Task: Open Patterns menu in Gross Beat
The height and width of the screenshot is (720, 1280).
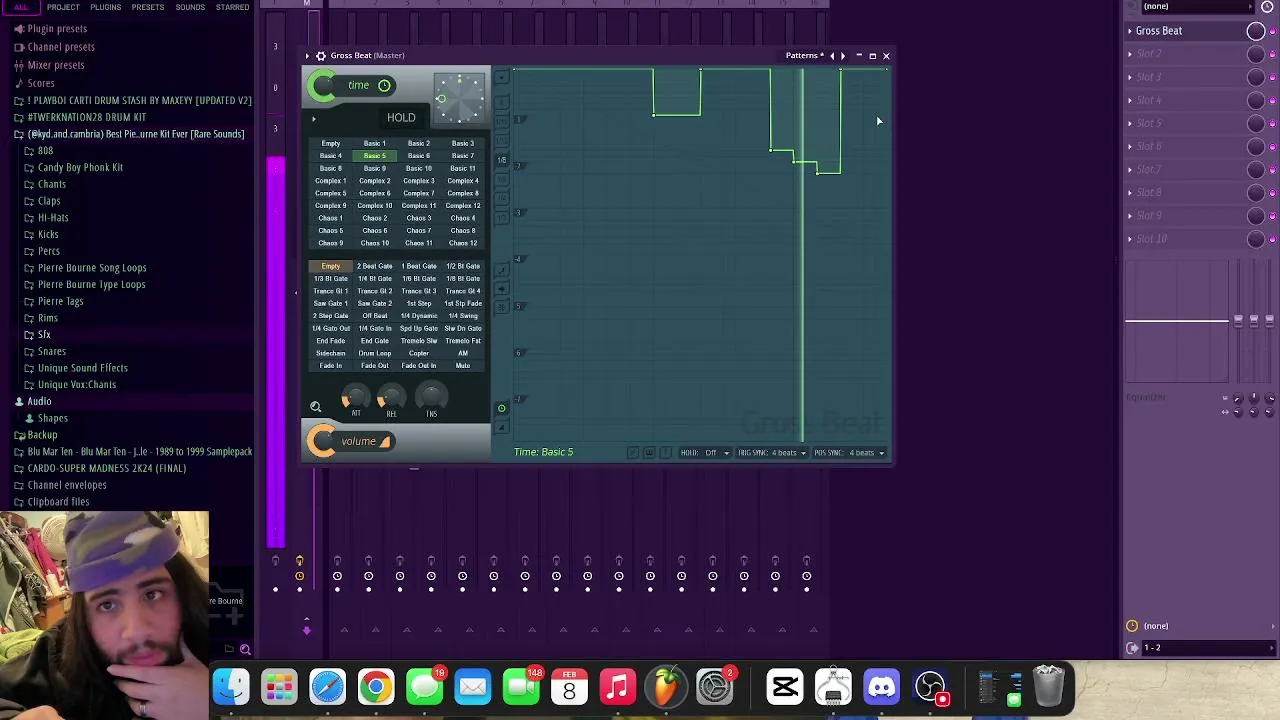Action: pos(804,56)
